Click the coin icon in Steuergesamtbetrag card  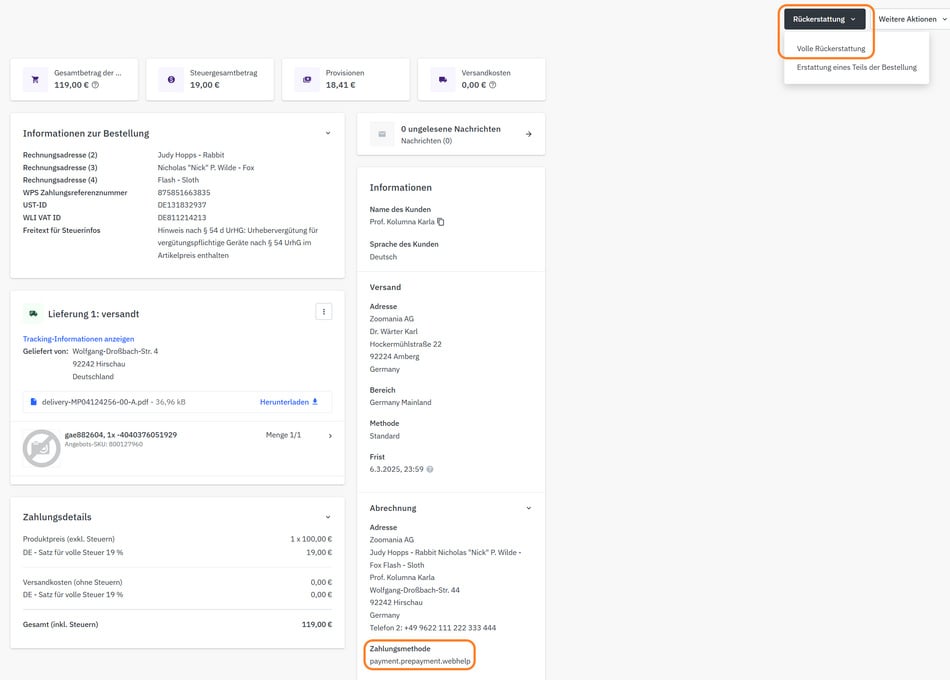pyautogui.click(x=171, y=79)
